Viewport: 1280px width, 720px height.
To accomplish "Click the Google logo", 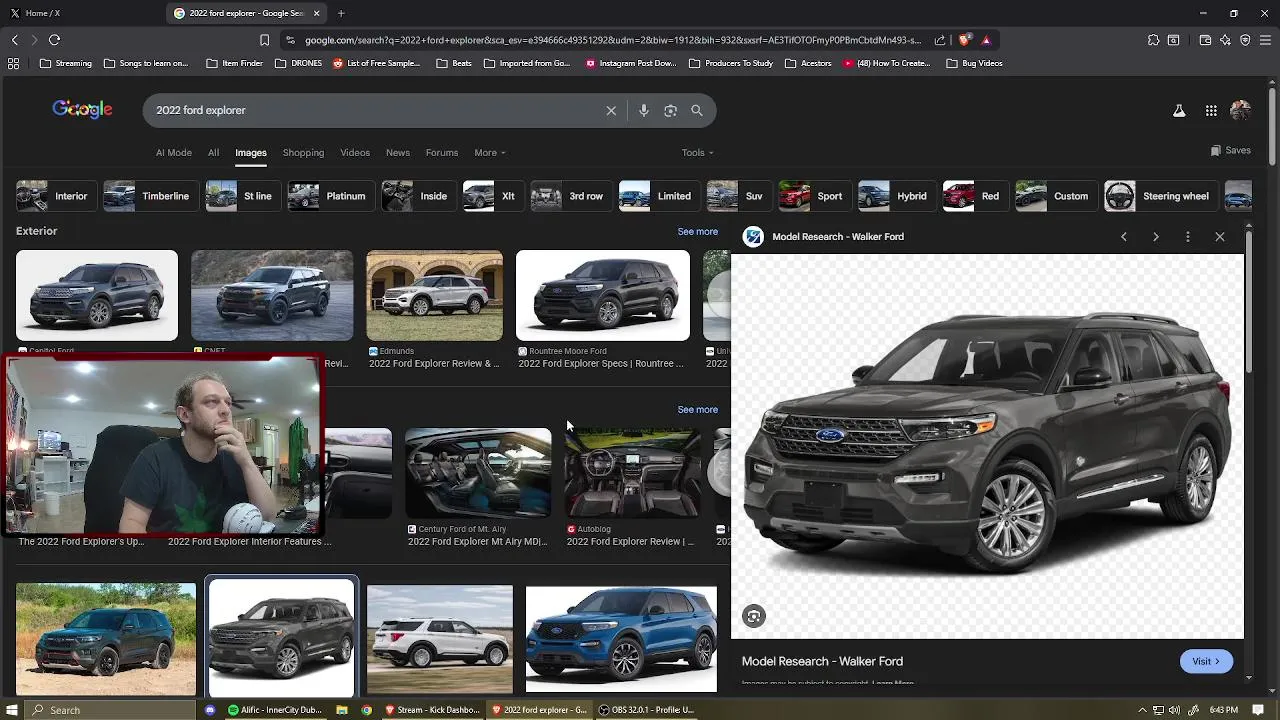I will click(x=82, y=109).
